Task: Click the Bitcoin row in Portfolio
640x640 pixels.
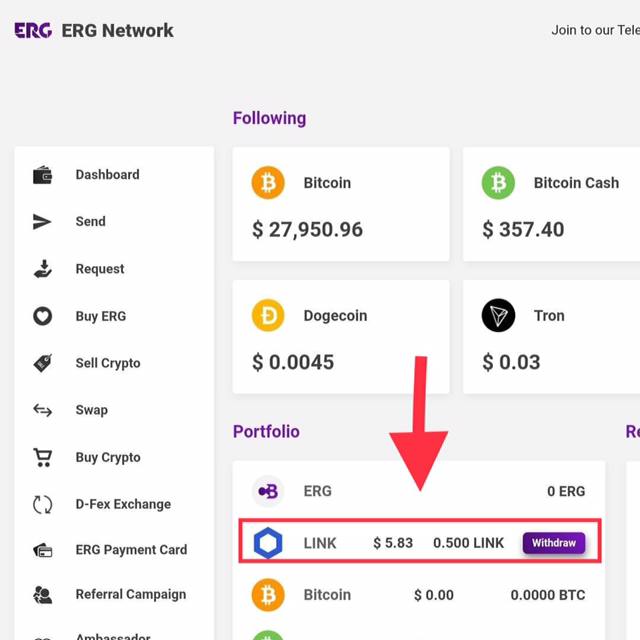Action: [418, 595]
